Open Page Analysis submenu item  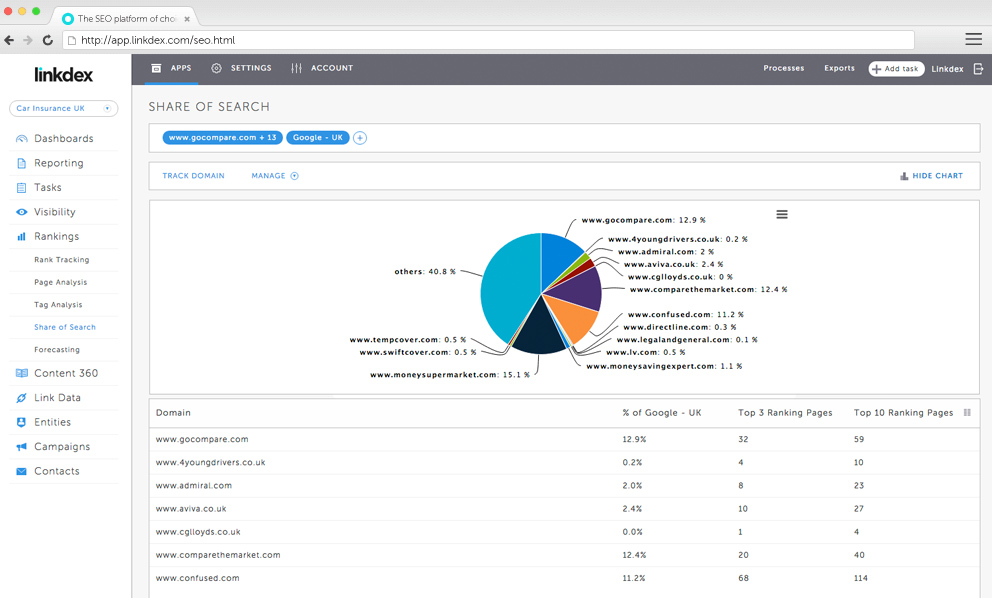pos(61,282)
